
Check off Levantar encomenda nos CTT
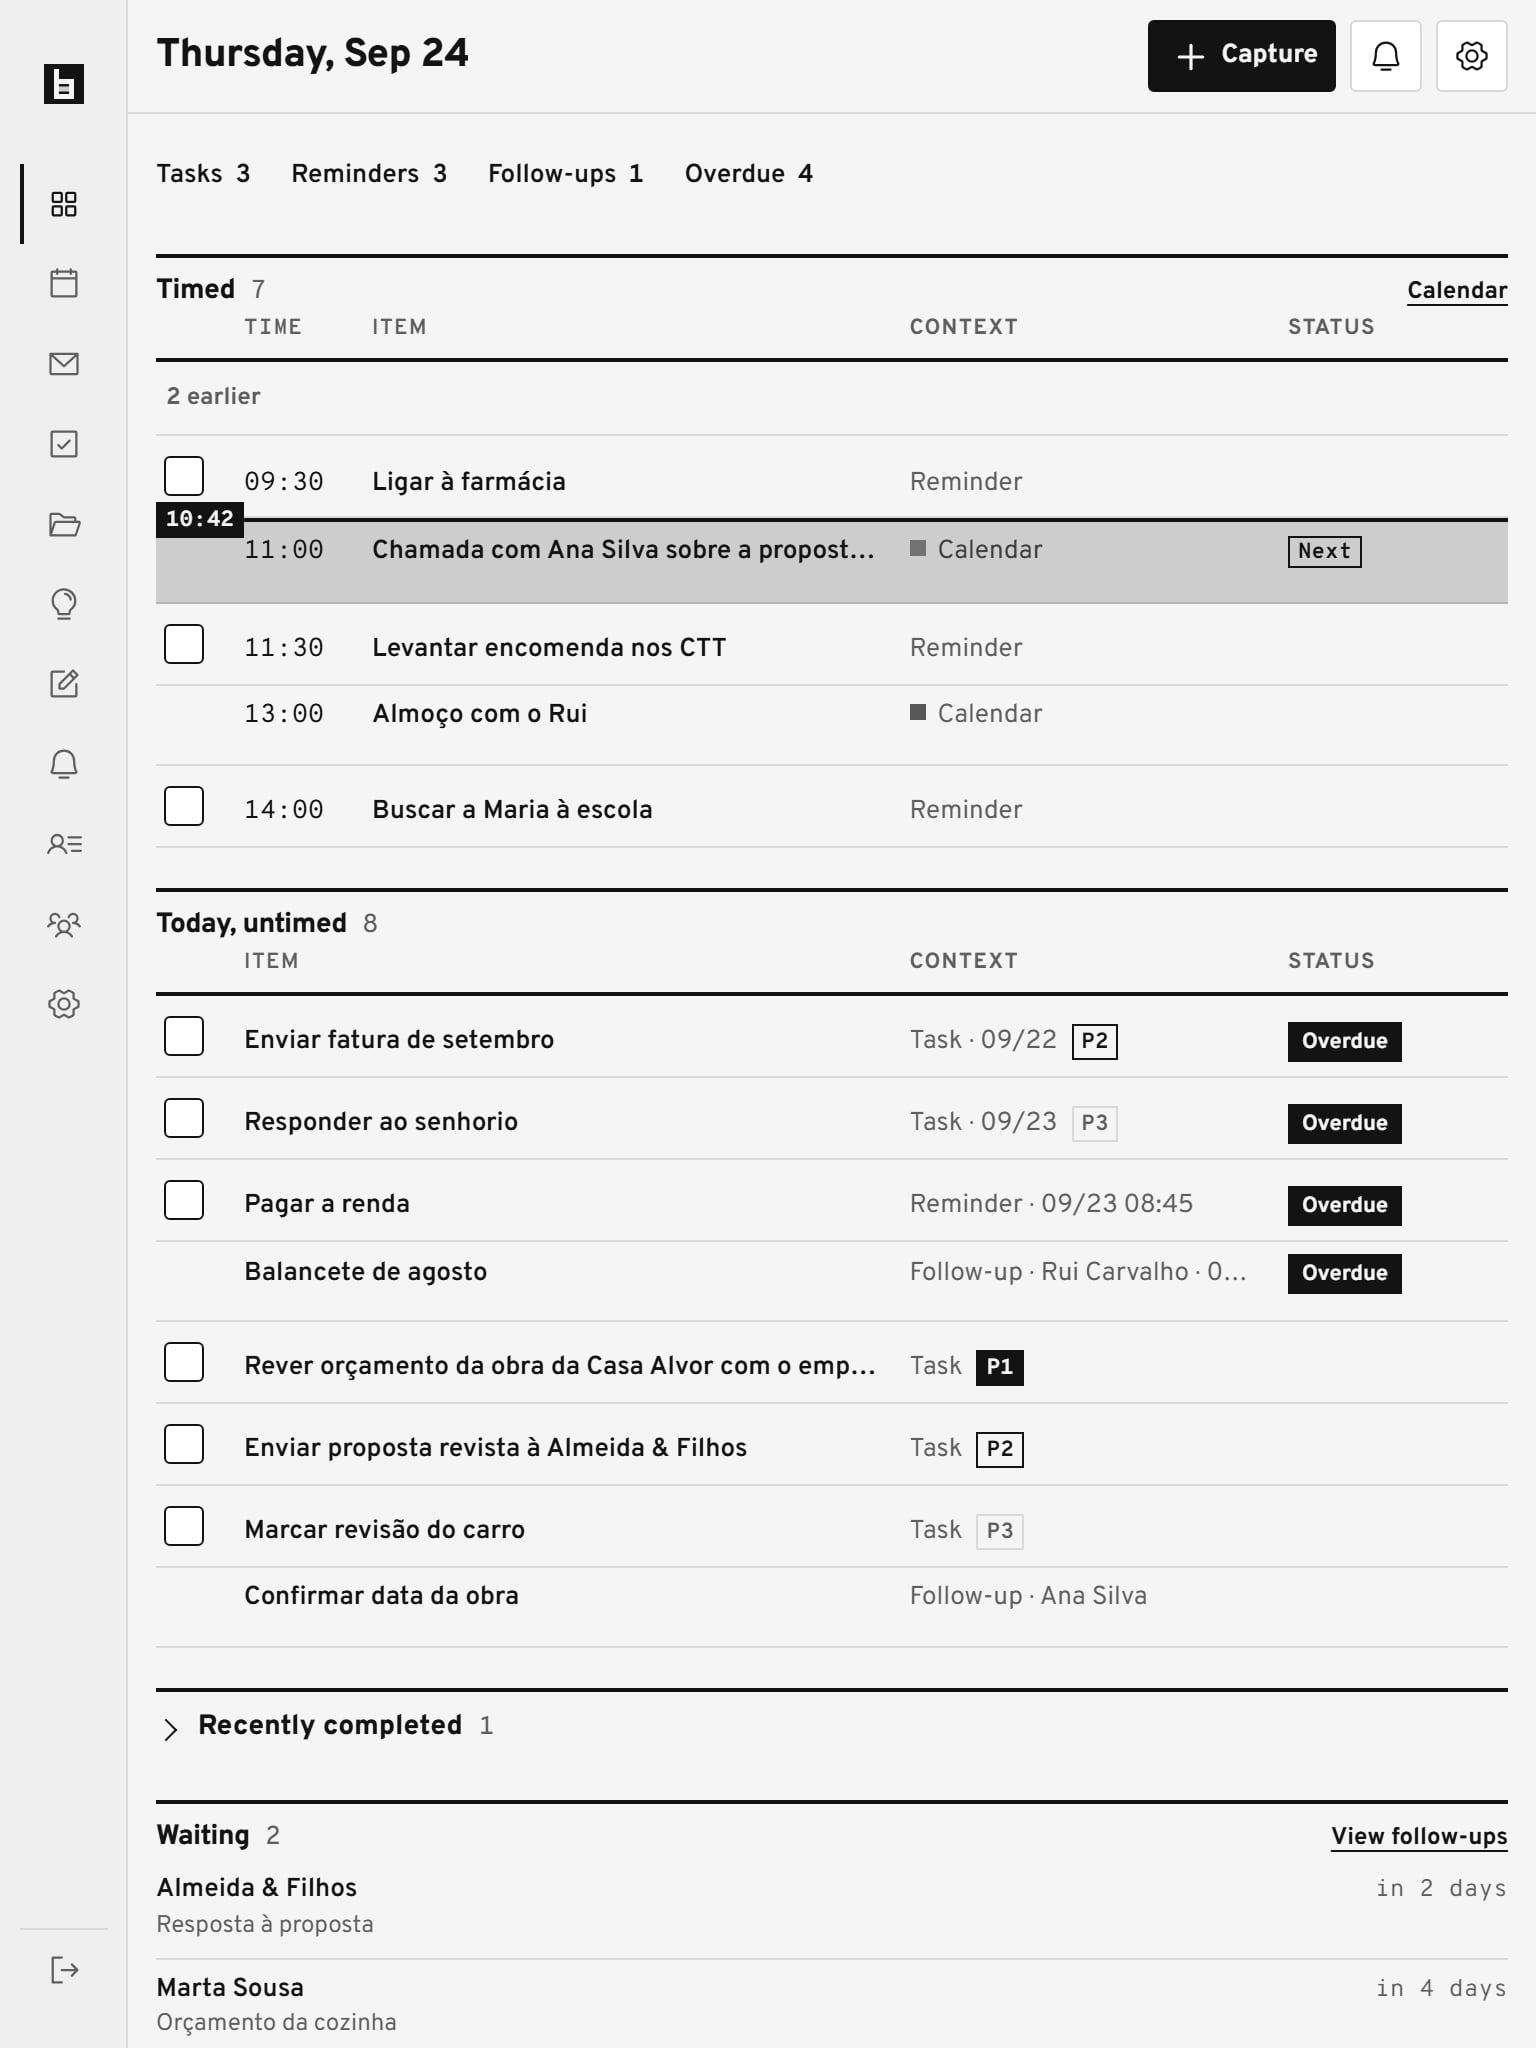[x=184, y=644]
